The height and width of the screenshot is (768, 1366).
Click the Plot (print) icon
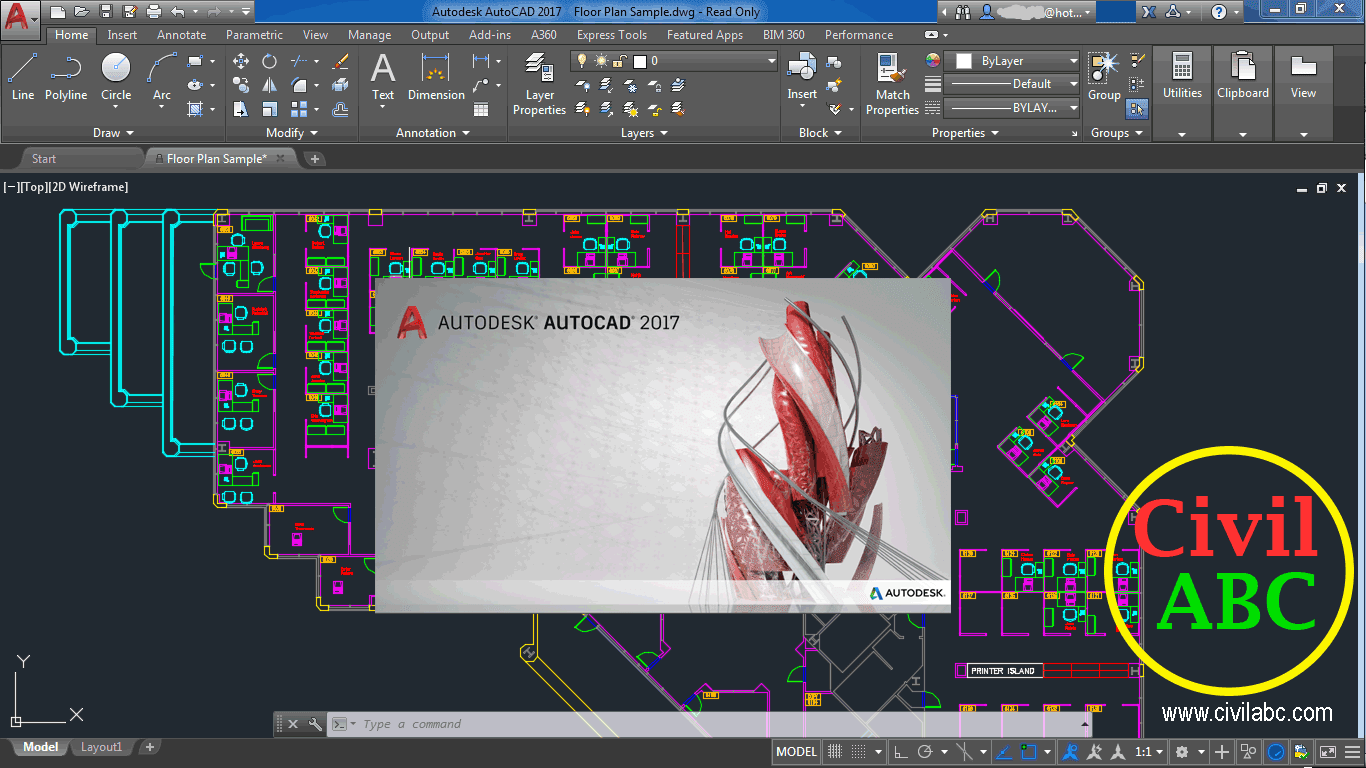[x=154, y=12]
